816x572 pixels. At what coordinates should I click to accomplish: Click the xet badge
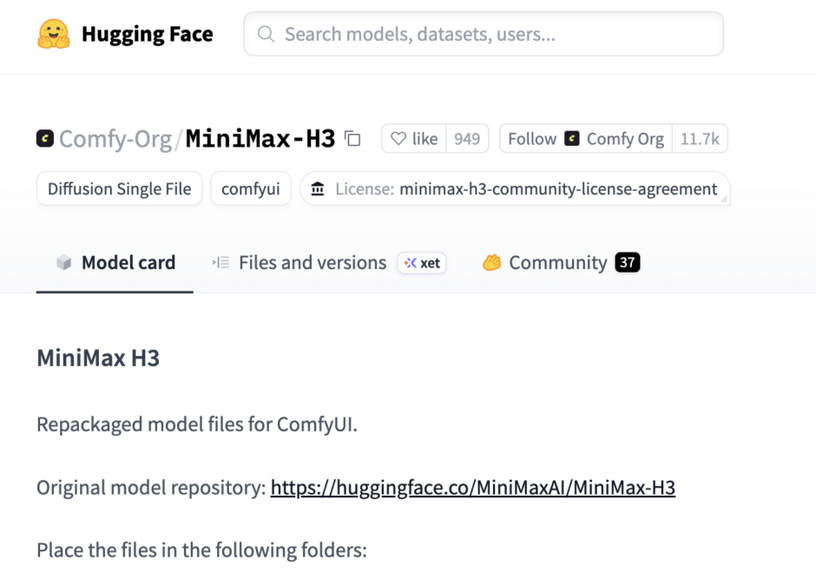pos(422,263)
